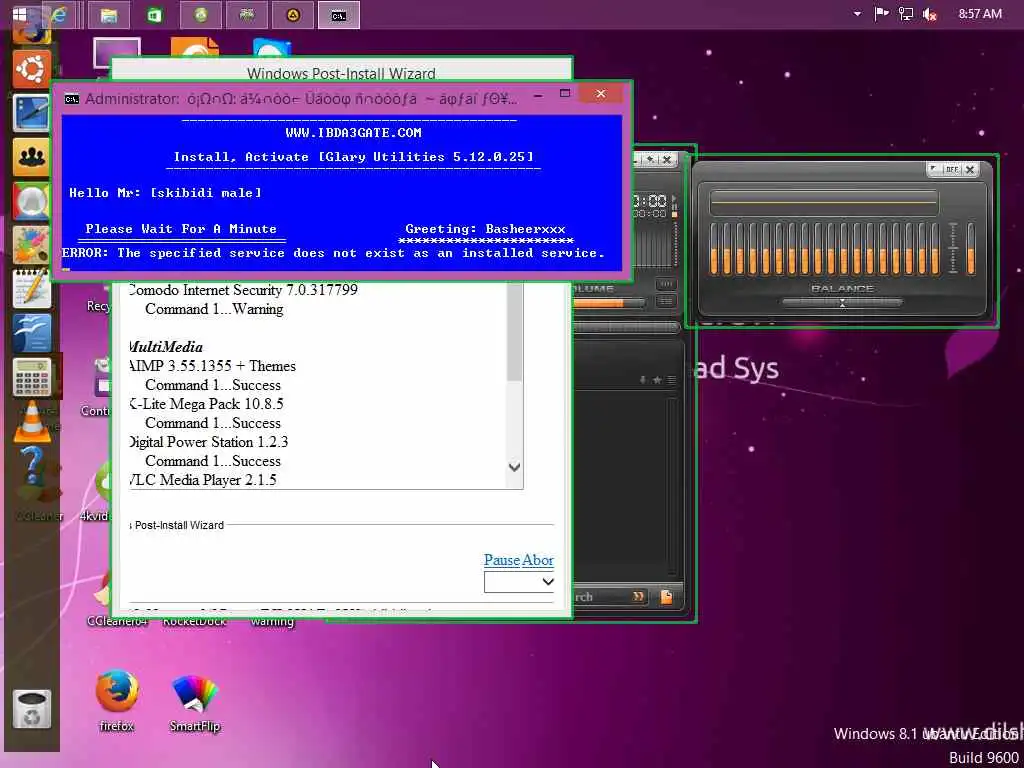Click the Action Center flag in tray
This screenshot has height=768, width=1024.
coord(881,14)
